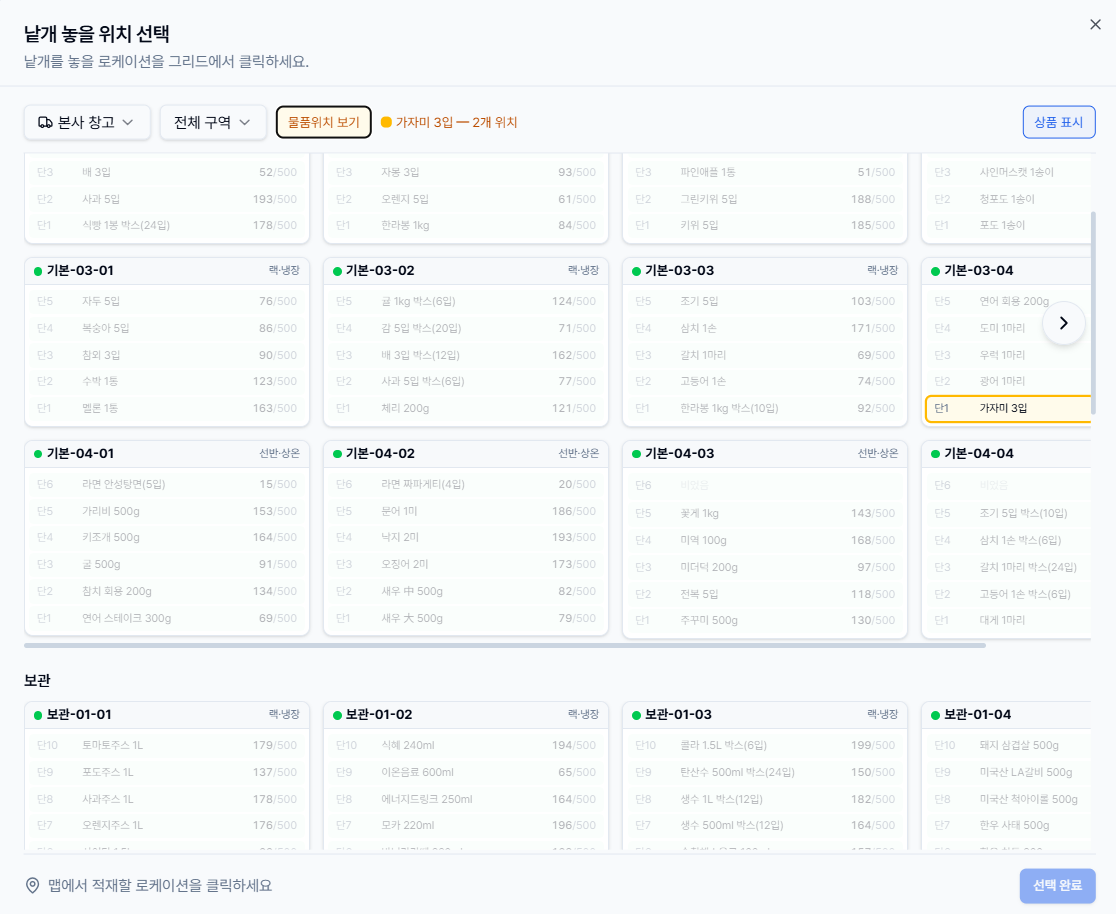Select the 귤 1kg 박스(6입) row

tap(465, 302)
